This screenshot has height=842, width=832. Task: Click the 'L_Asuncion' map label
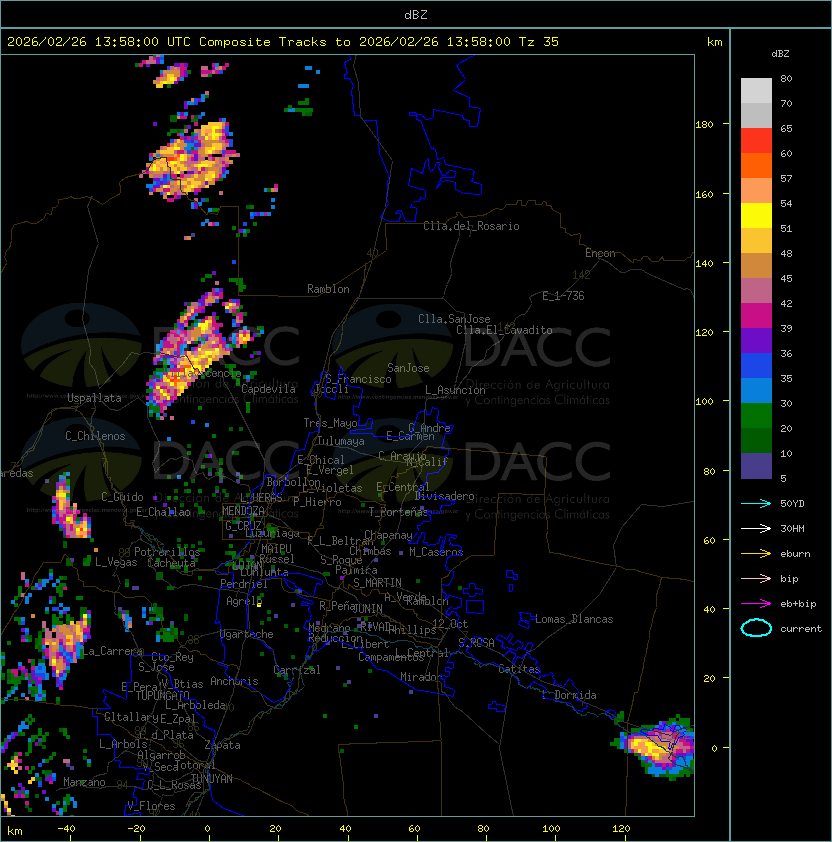(455, 390)
